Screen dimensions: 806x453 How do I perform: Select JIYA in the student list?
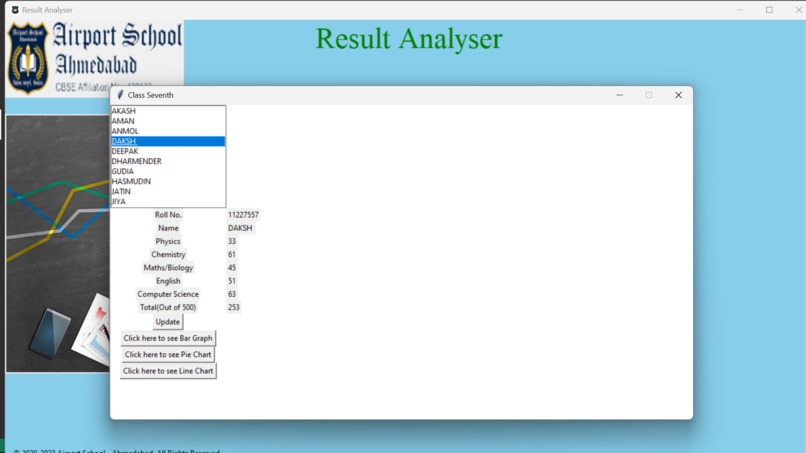pyautogui.click(x=168, y=202)
